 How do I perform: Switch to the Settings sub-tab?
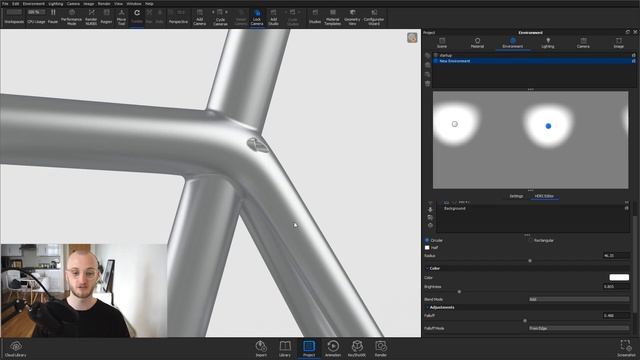pos(516,196)
